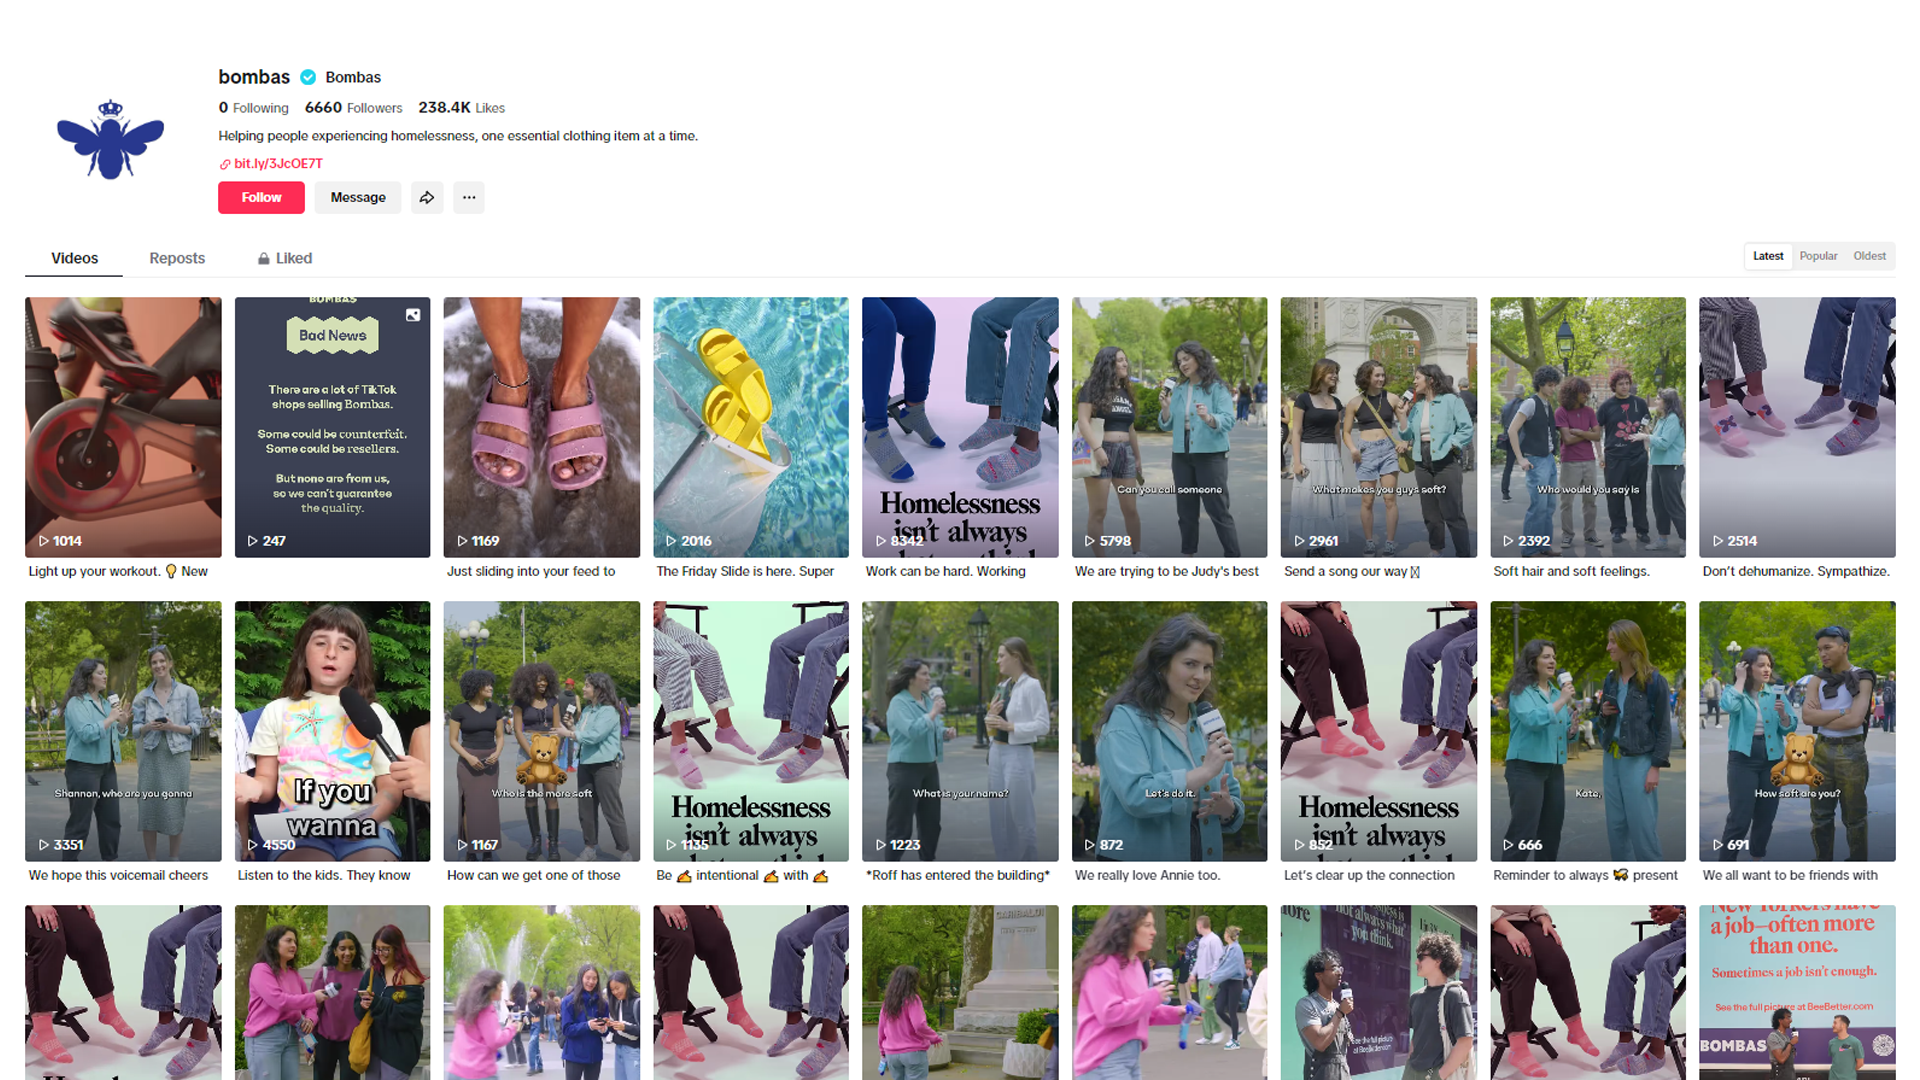The width and height of the screenshot is (1920, 1080).
Task: Open the 'Shannon, who are you gonna' video
Action: point(123,731)
